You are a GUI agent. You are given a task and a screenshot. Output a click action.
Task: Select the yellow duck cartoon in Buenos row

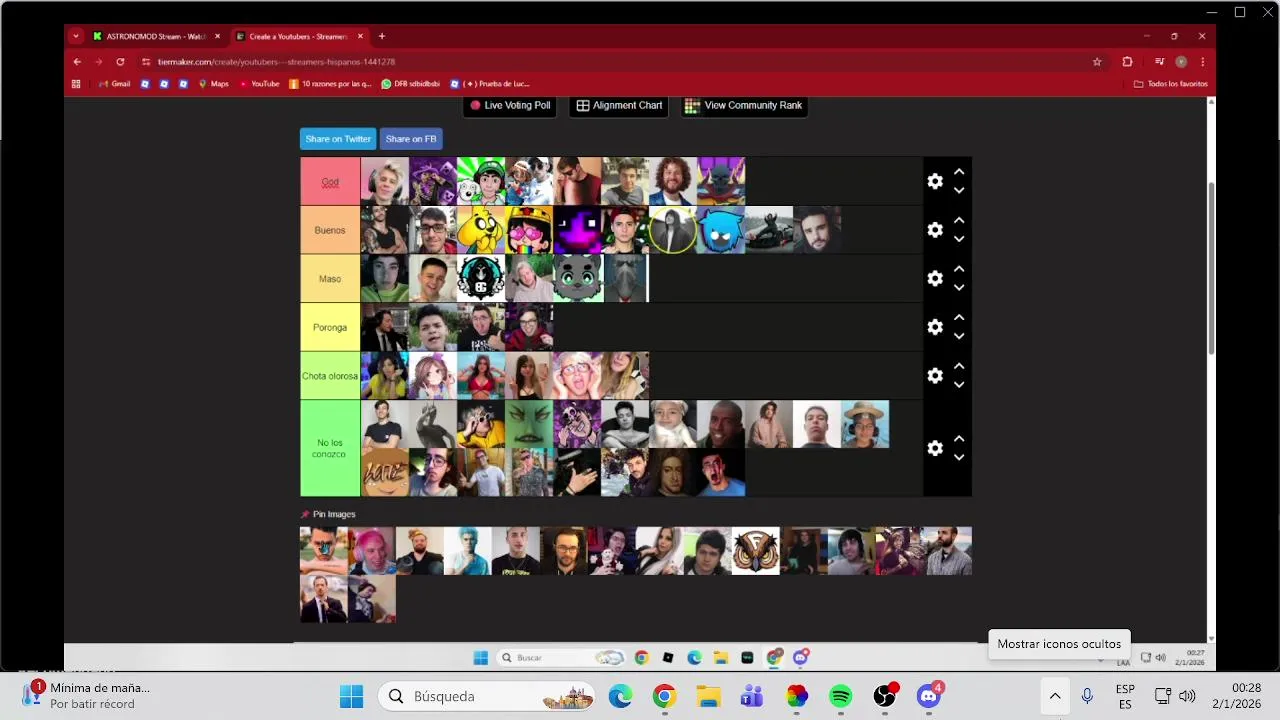pos(481,230)
